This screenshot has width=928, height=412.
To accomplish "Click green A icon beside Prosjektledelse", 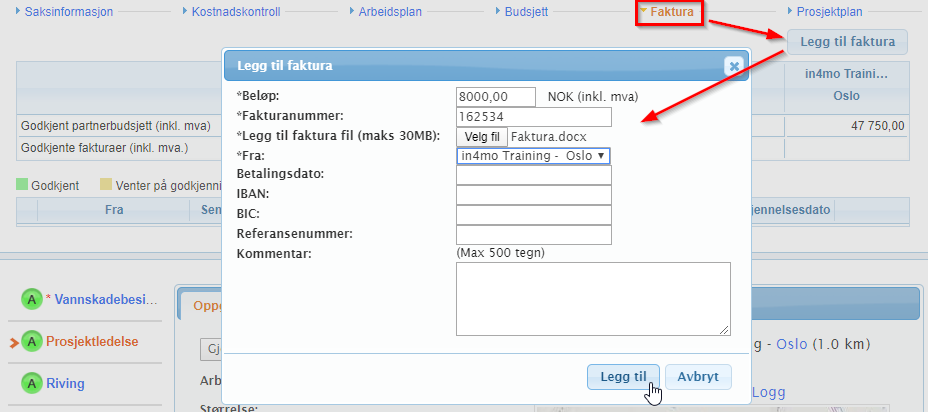I will [x=32, y=341].
